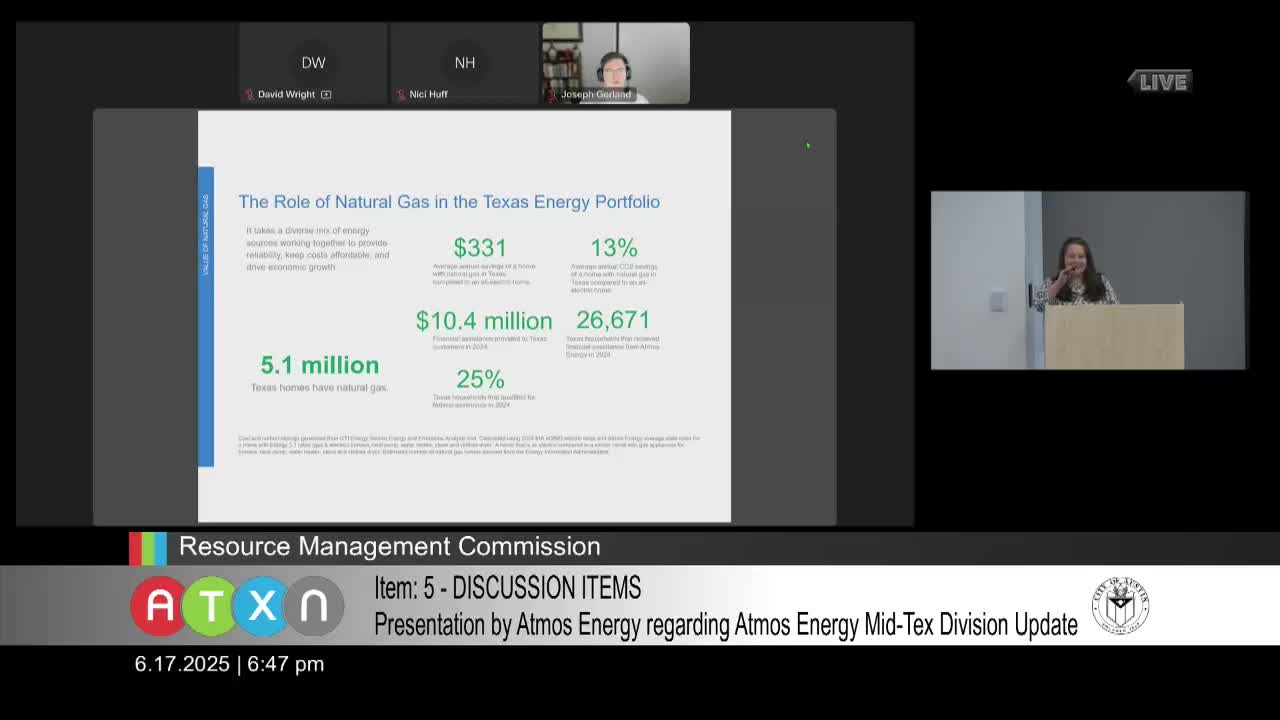Viewport: 1280px width, 720px height.
Task: Click the 'Texas homes have natural gas' caption
Action: [319, 388]
